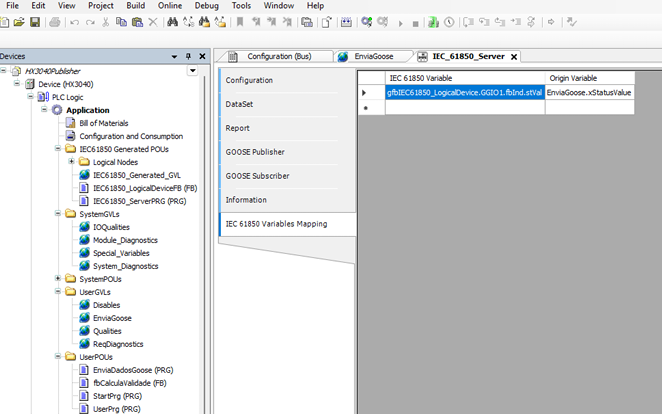The image size is (662, 414).
Task: Open the DataSet section
Action: coord(240,104)
